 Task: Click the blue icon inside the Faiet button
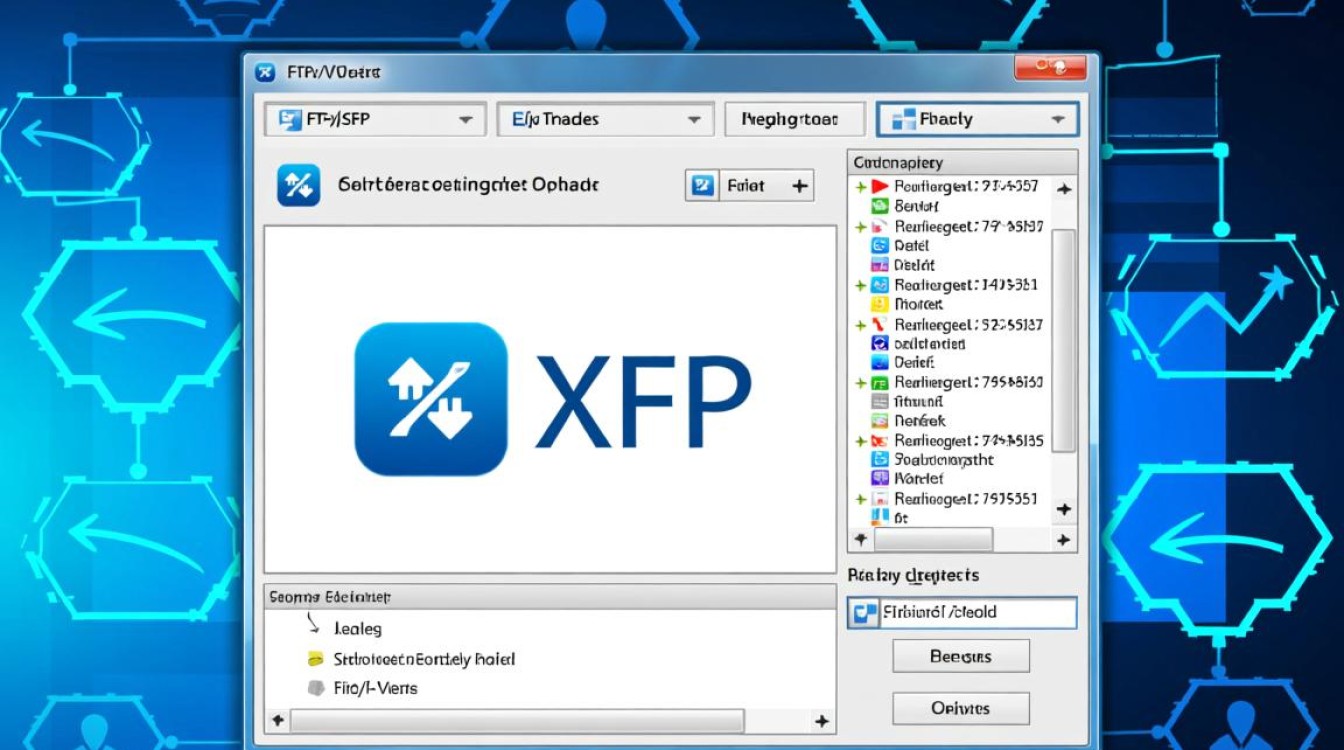703,186
